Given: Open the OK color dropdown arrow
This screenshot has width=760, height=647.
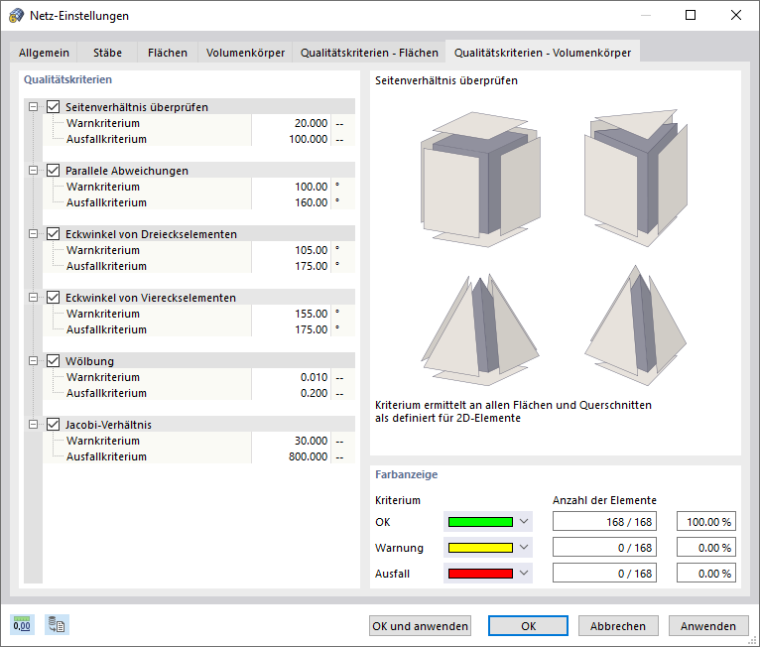Looking at the screenshot, I should (x=524, y=521).
